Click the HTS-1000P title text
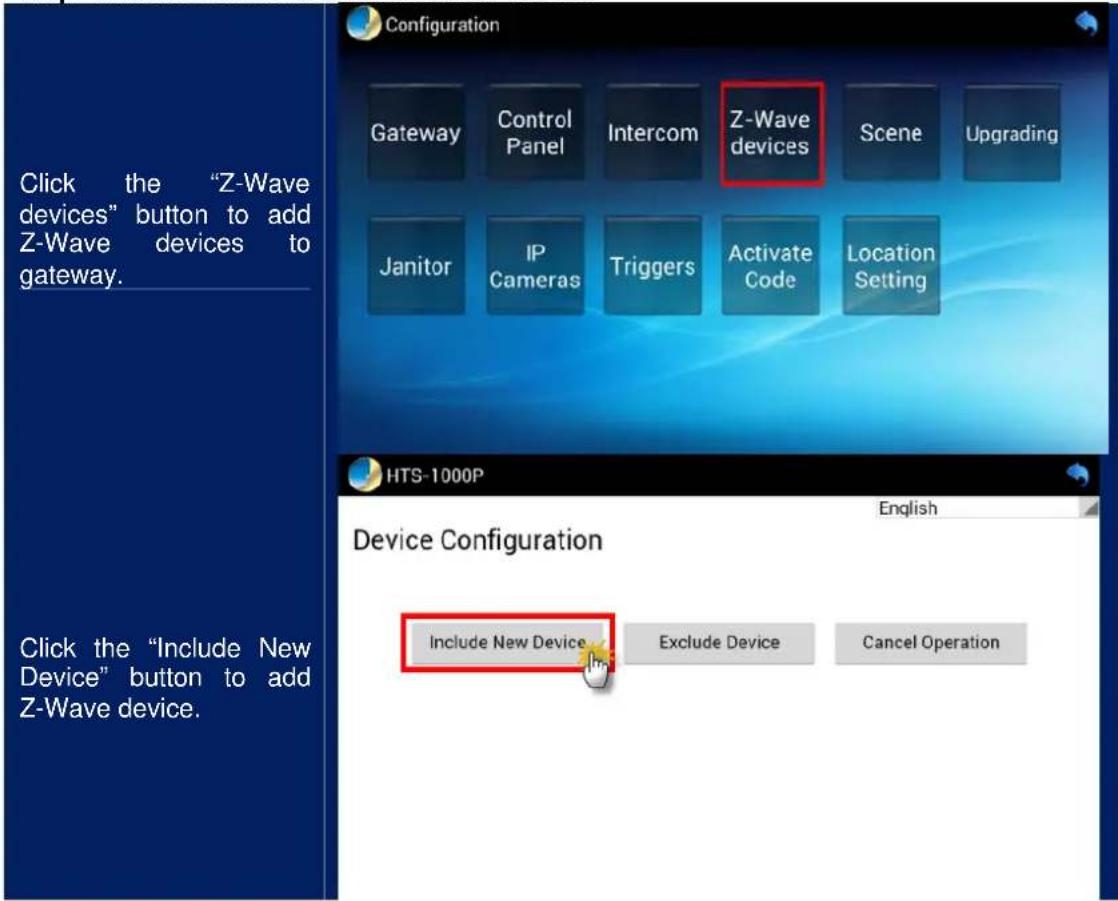Viewport: 1118px width, 901px height. (435, 475)
